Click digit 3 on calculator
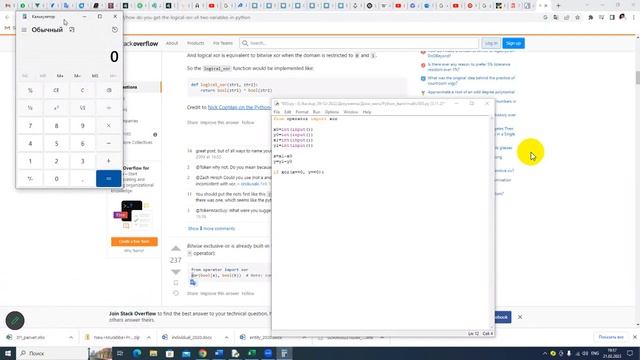The image size is (640, 360). (82, 161)
